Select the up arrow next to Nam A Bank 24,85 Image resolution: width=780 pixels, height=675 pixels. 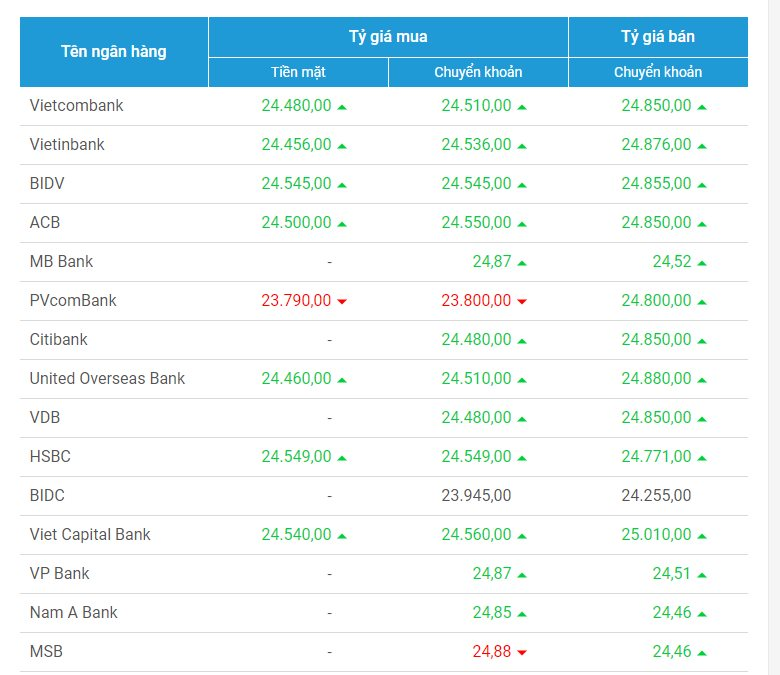[x=522, y=613]
